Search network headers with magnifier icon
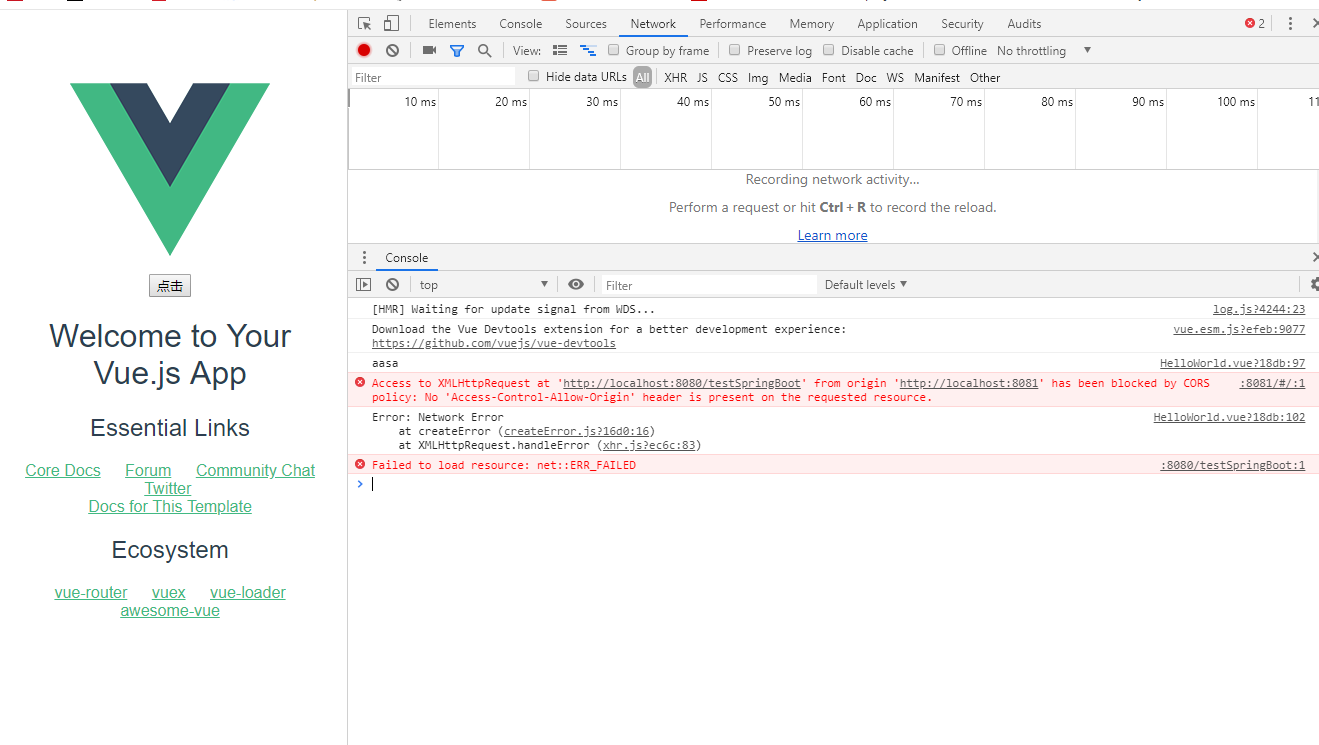Screen dimensions: 1319x745 [x=485, y=50]
